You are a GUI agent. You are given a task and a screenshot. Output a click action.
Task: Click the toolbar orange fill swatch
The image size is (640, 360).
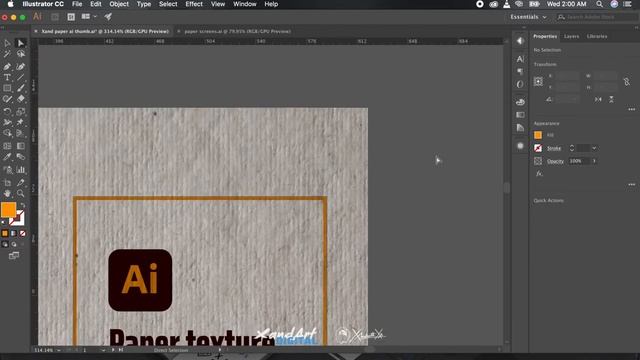coord(8,210)
